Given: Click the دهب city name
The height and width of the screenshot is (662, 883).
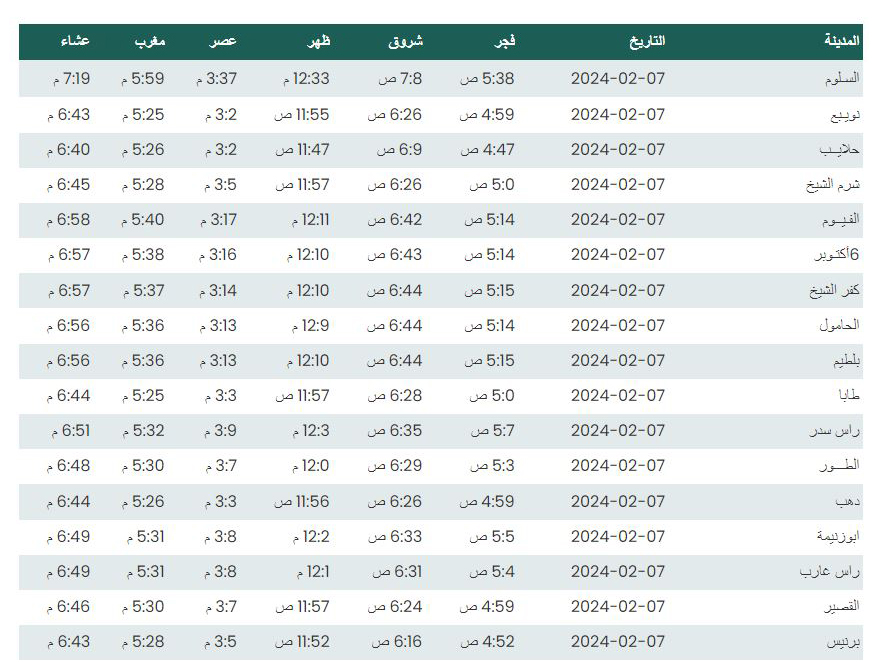Looking at the screenshot, I should pyautogui.click(x=848, y=502).
